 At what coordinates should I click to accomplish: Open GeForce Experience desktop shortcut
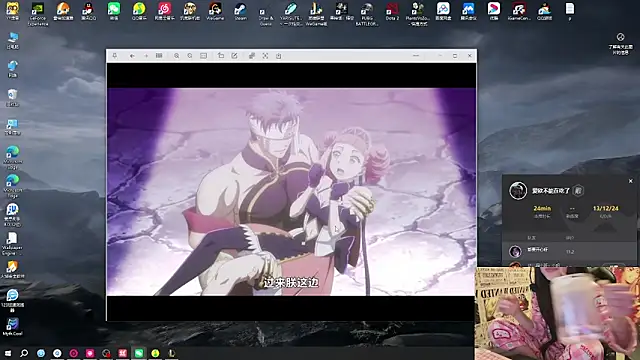click(38, 13)
